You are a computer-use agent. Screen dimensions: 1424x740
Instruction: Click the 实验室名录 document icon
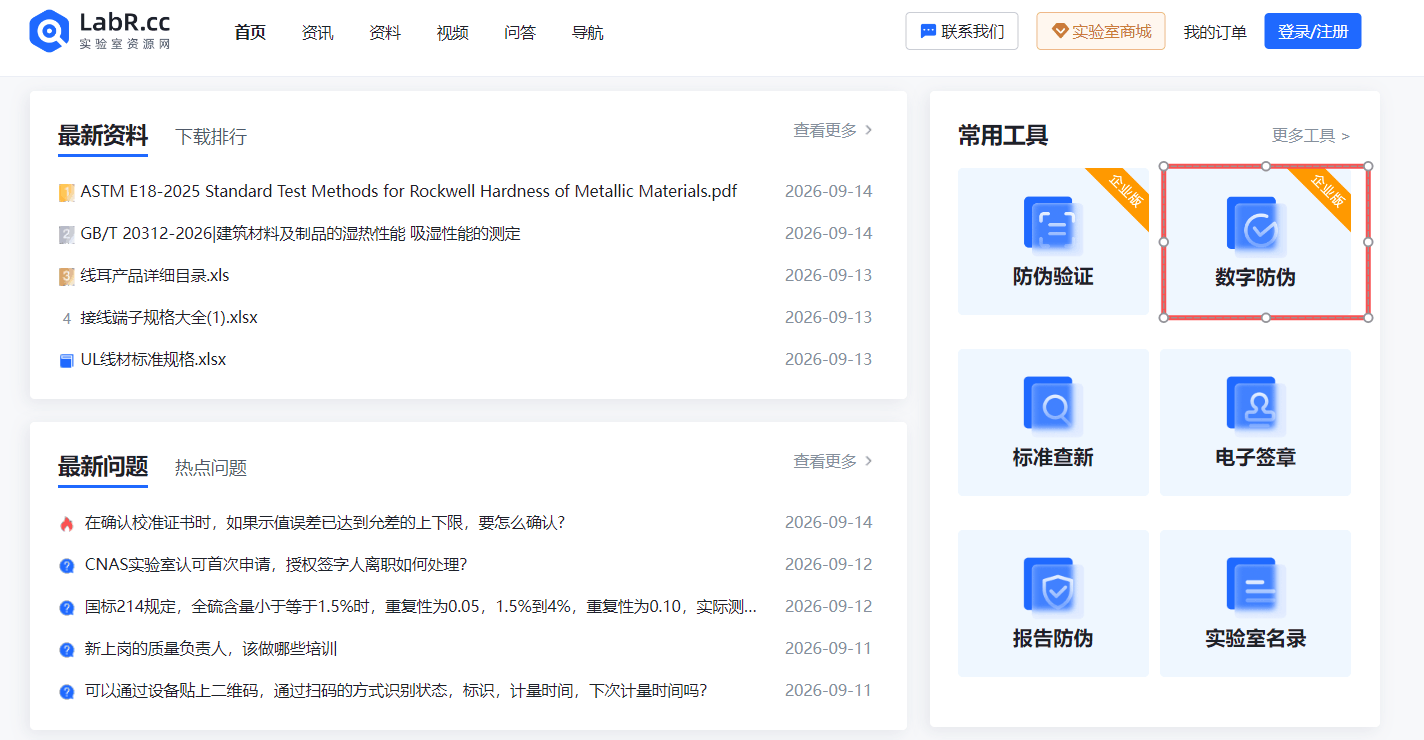[x=1256, y=587]
